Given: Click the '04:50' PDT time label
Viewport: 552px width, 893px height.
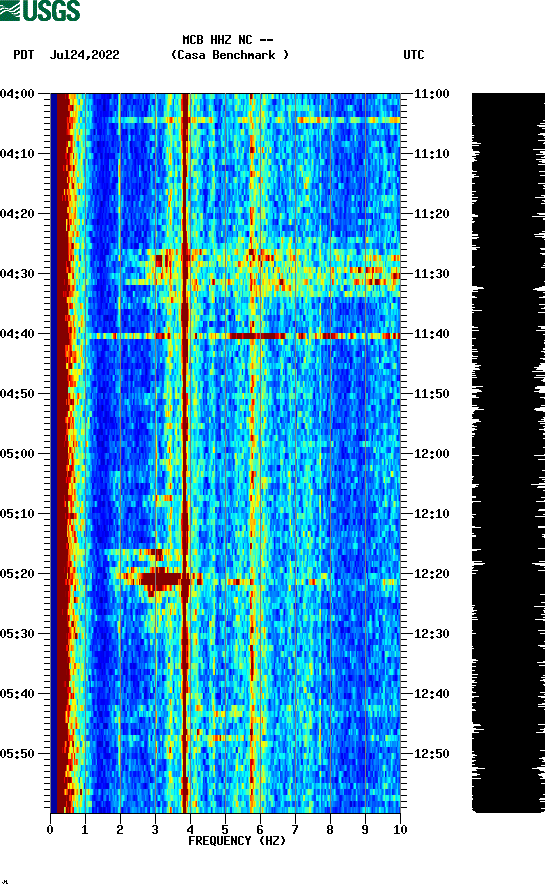Looking at the screenshot, I should [17, 394].
